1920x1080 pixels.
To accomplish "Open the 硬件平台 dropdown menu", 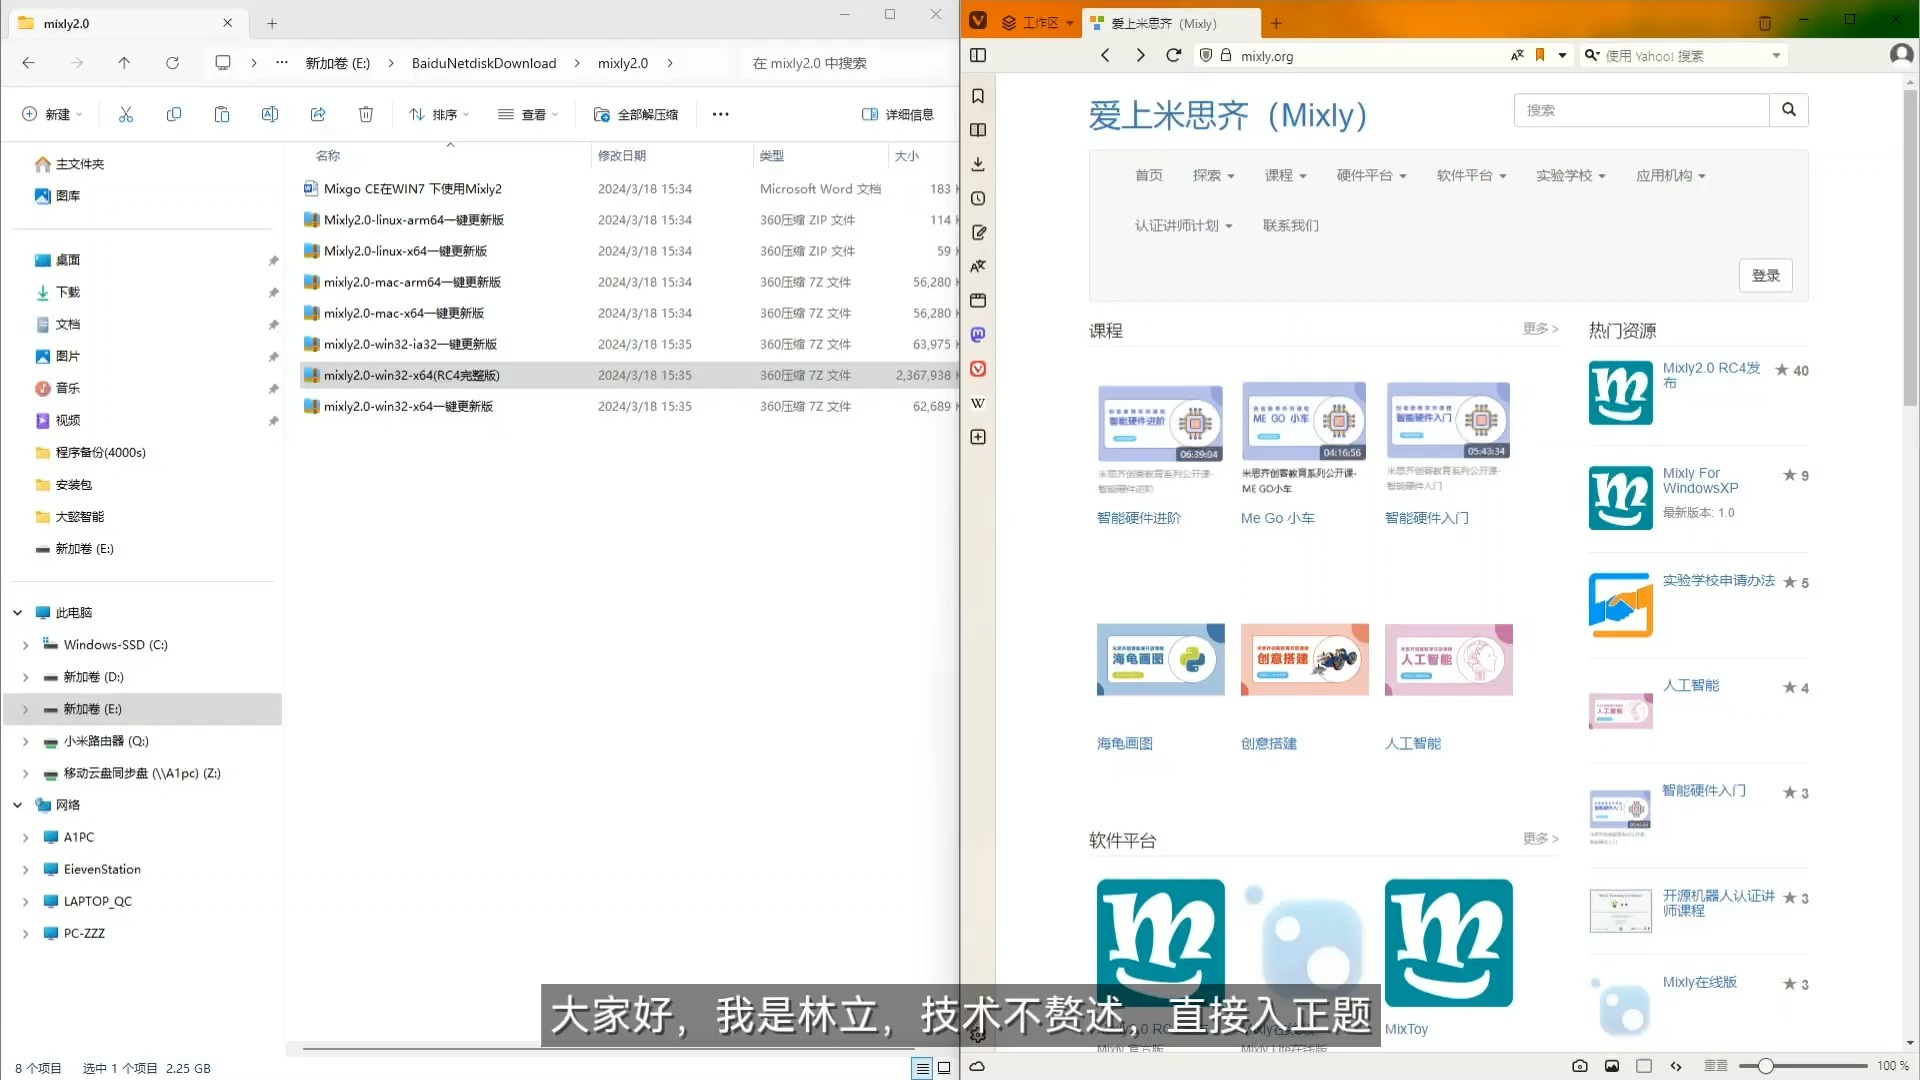I will (x=1371, y=176).
